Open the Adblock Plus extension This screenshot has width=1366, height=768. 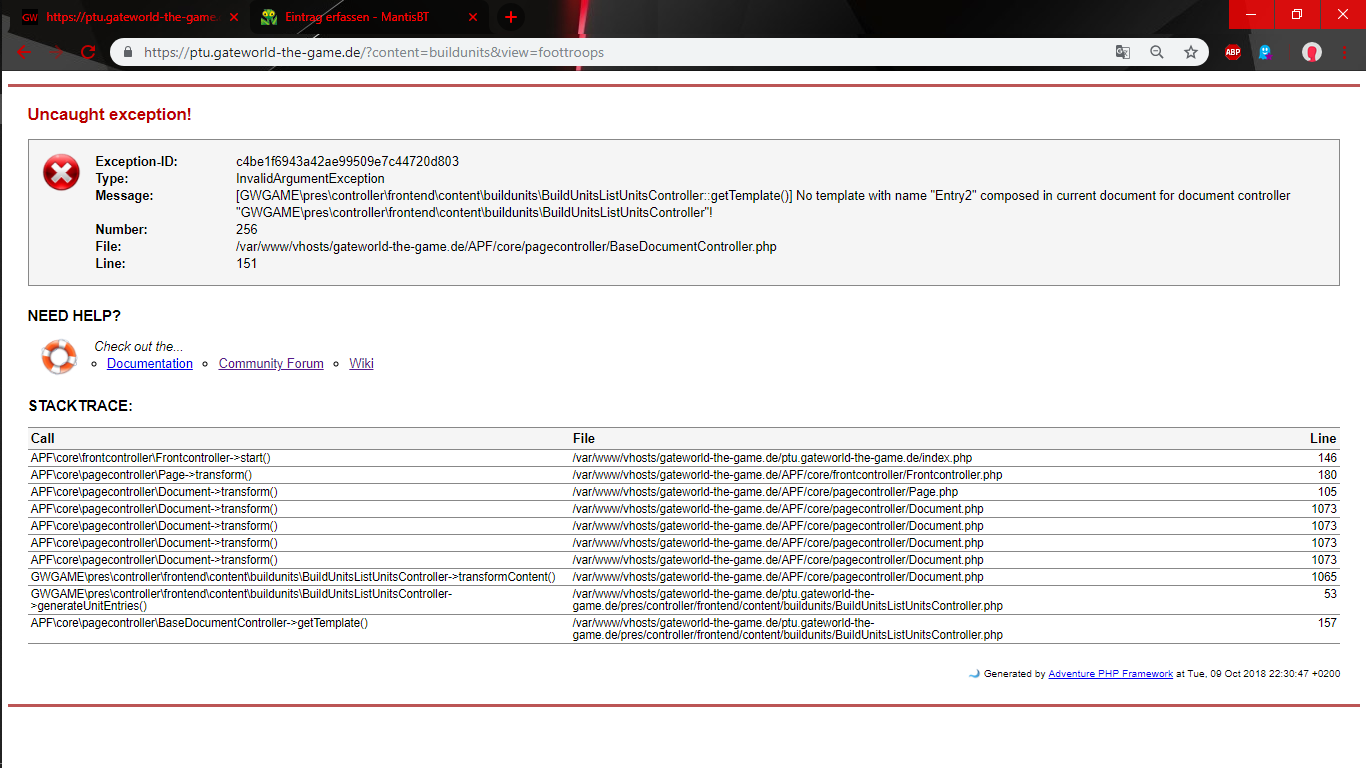(x=1233, y=52)
